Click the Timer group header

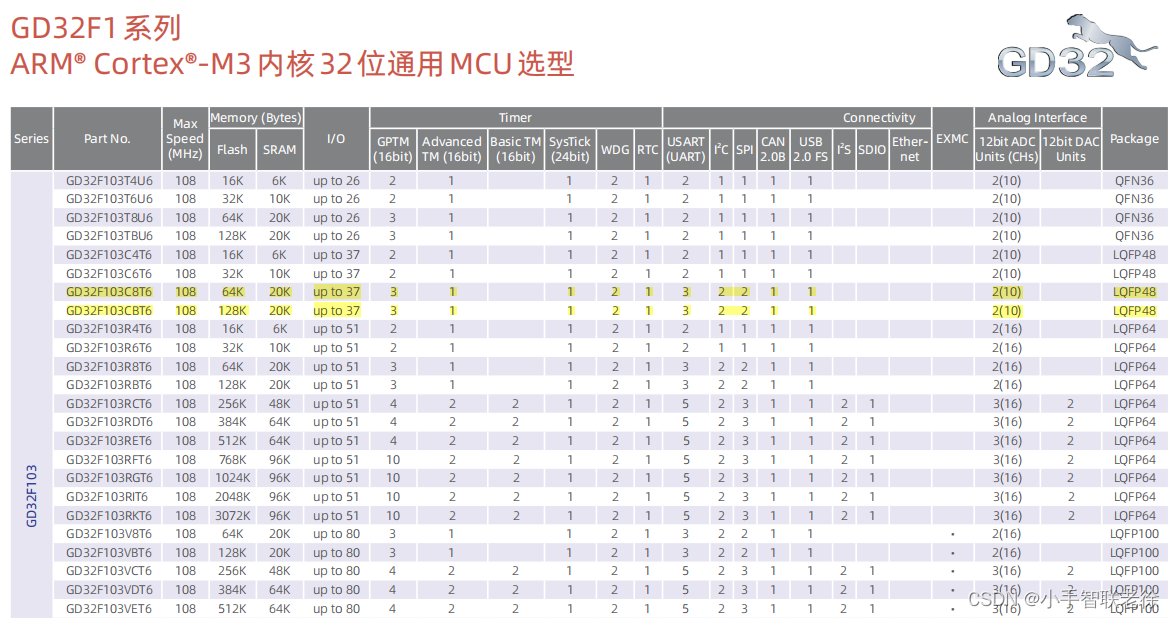516,118
